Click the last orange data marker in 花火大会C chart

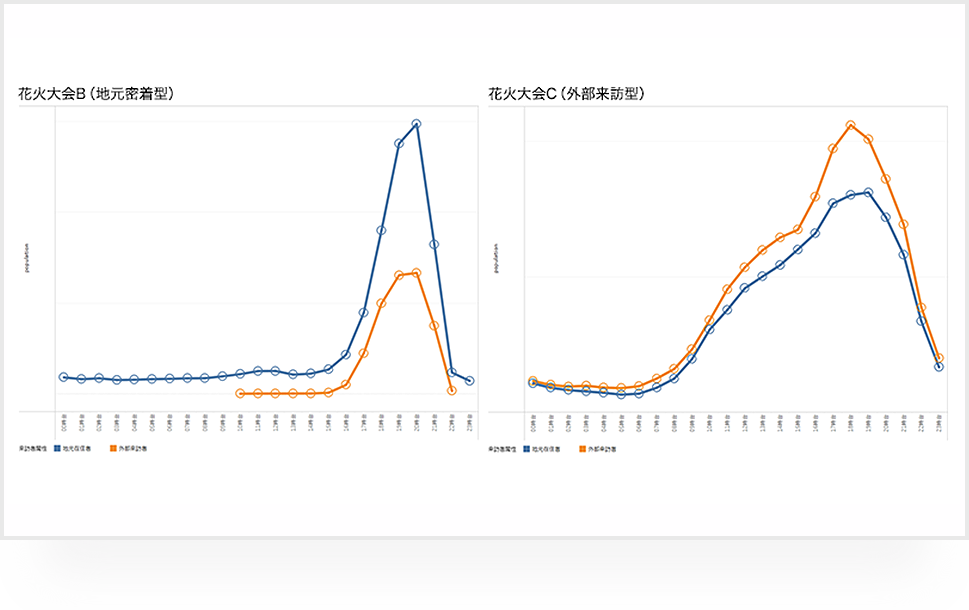pos(938,357)
